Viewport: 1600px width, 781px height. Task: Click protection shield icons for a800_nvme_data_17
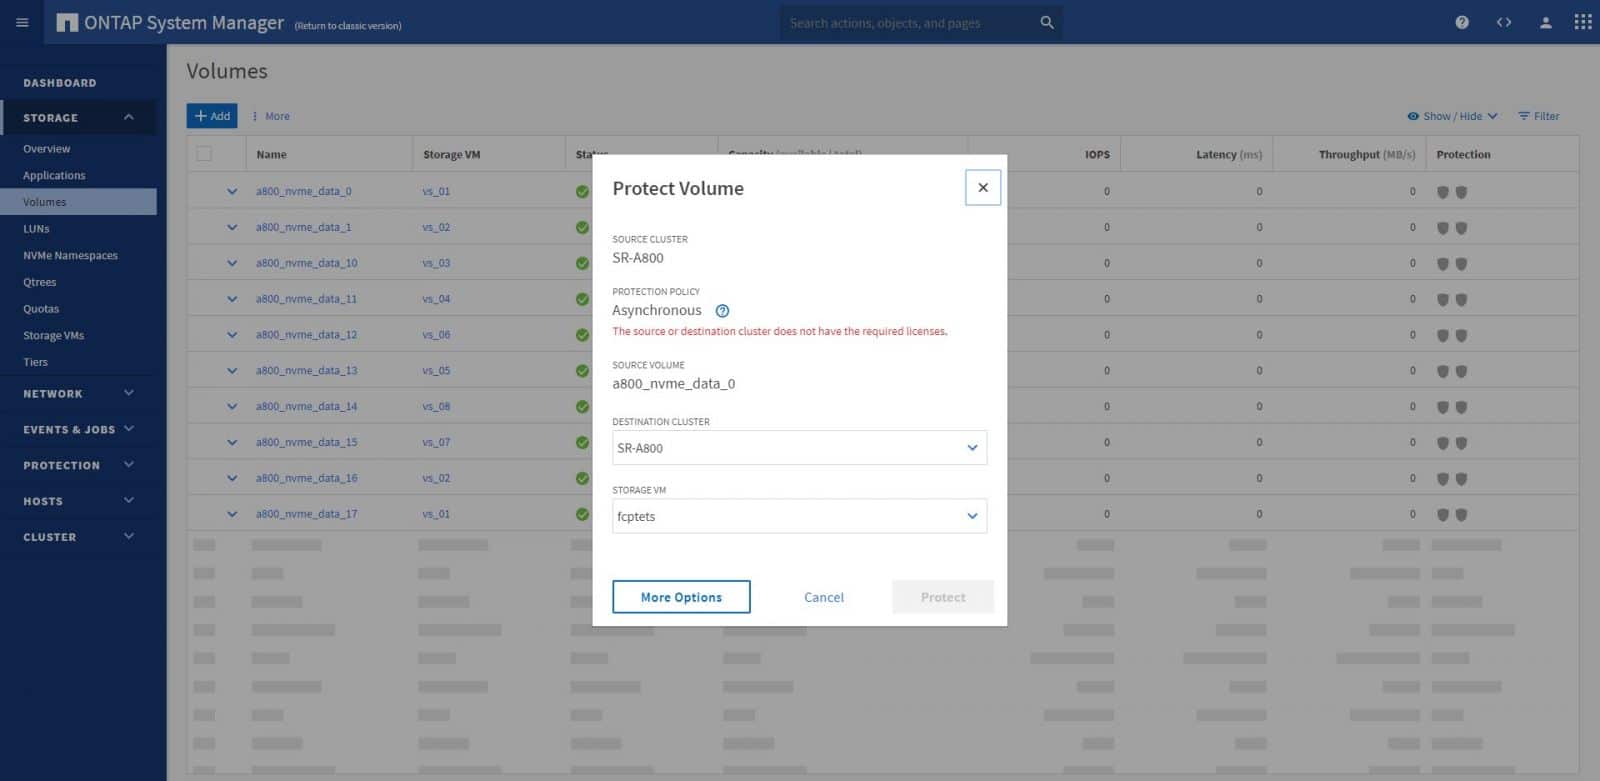click(x=1452, y=515)
